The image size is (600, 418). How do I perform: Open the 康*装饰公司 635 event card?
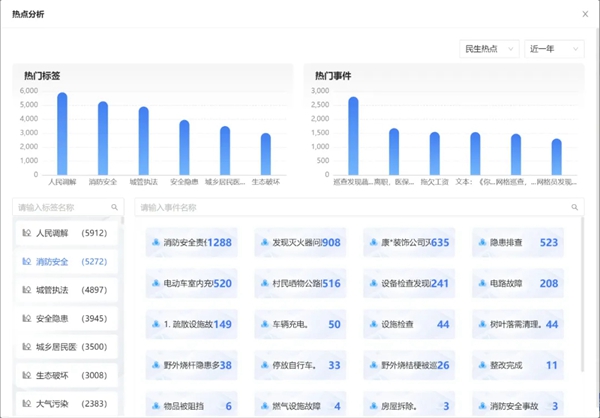pyautogui.click(x=409, y=242)
